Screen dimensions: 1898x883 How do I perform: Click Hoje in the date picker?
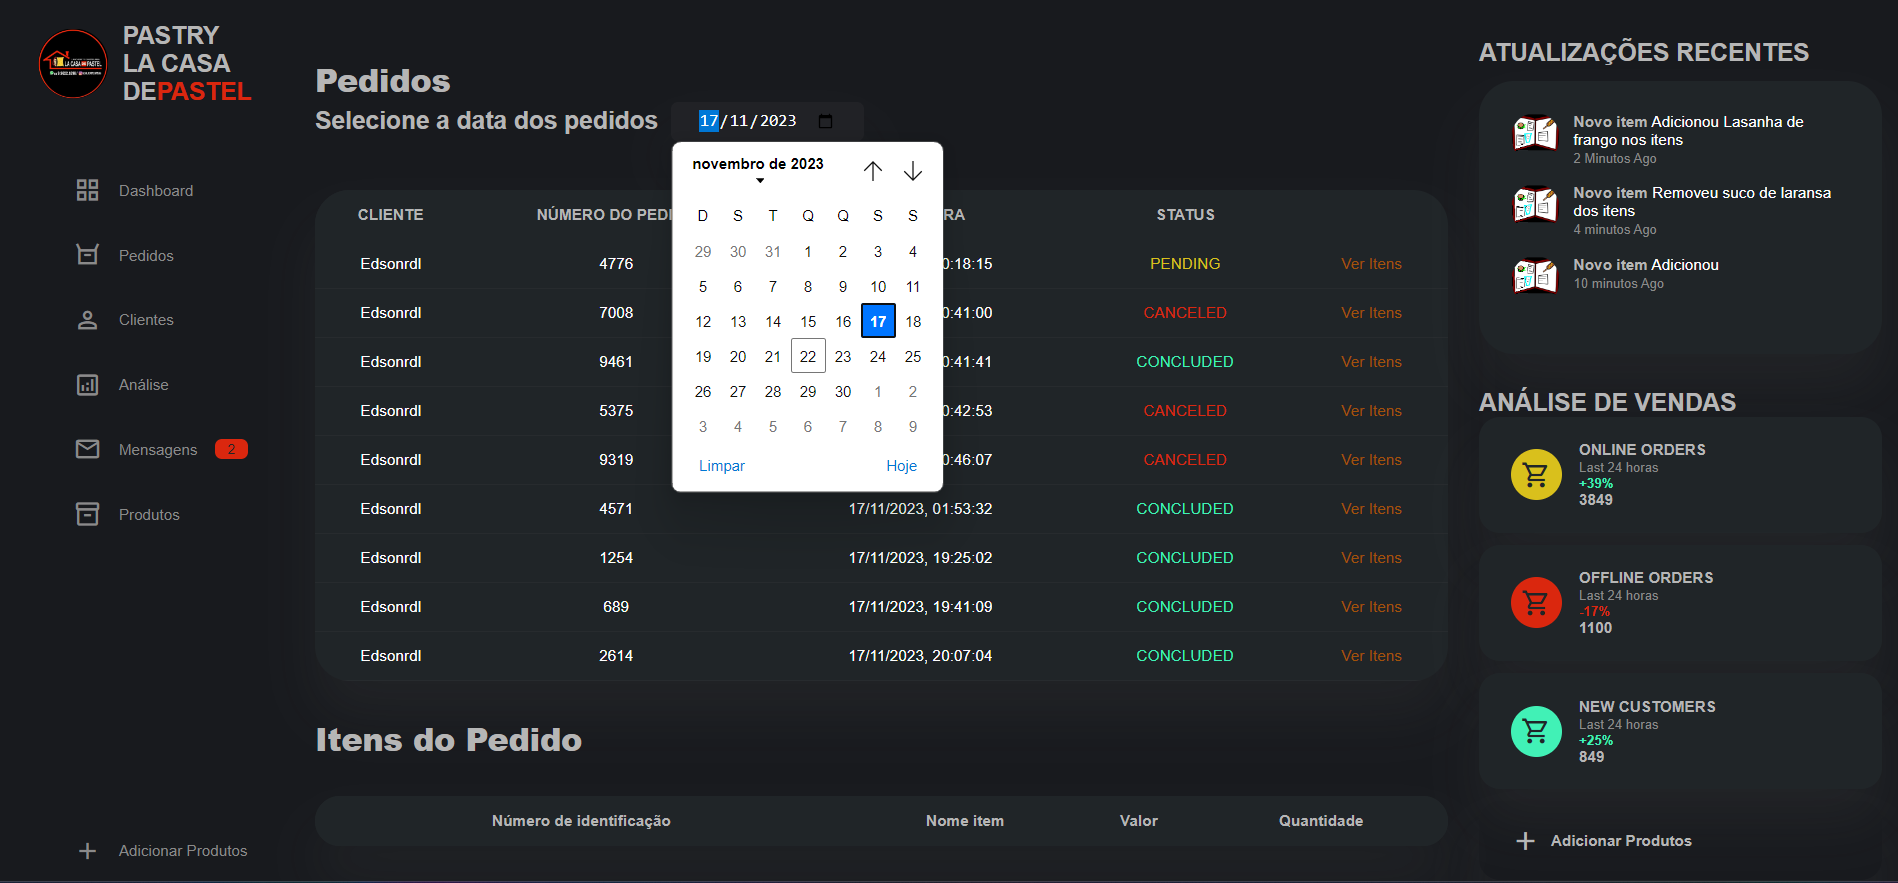[x=902, y=466]
